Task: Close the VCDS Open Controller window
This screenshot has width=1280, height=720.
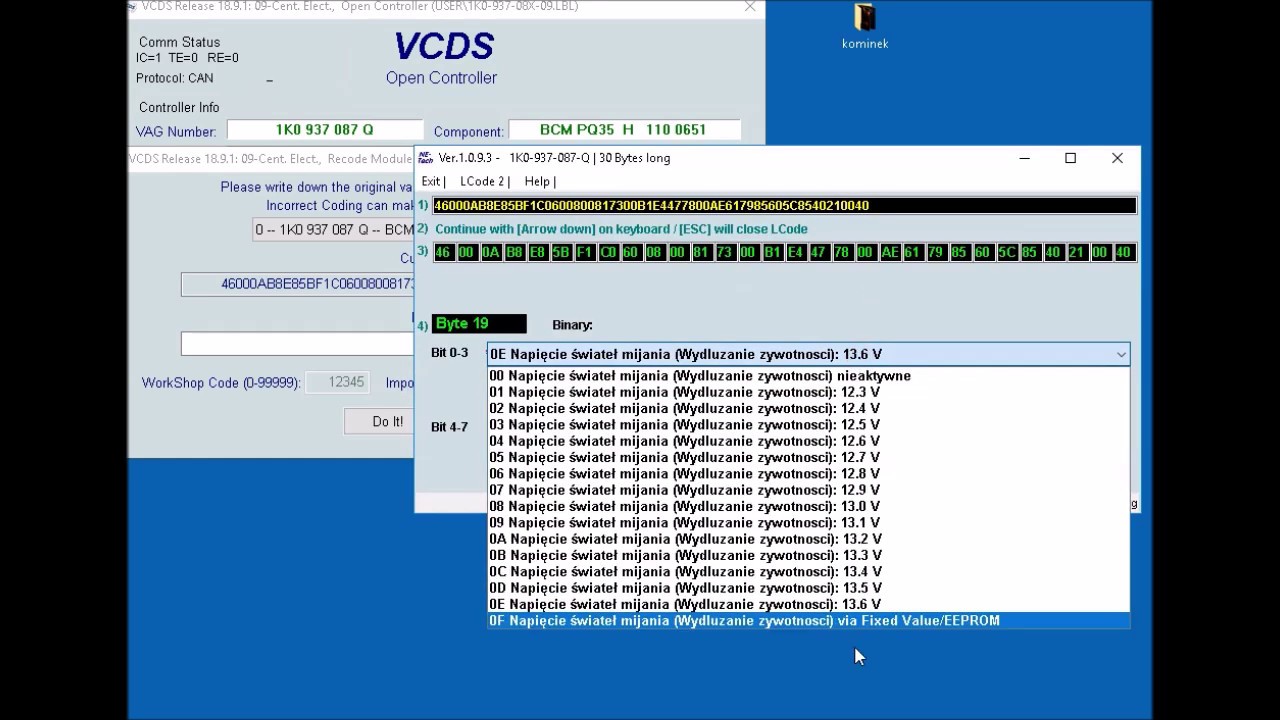Action: [750, 7]
